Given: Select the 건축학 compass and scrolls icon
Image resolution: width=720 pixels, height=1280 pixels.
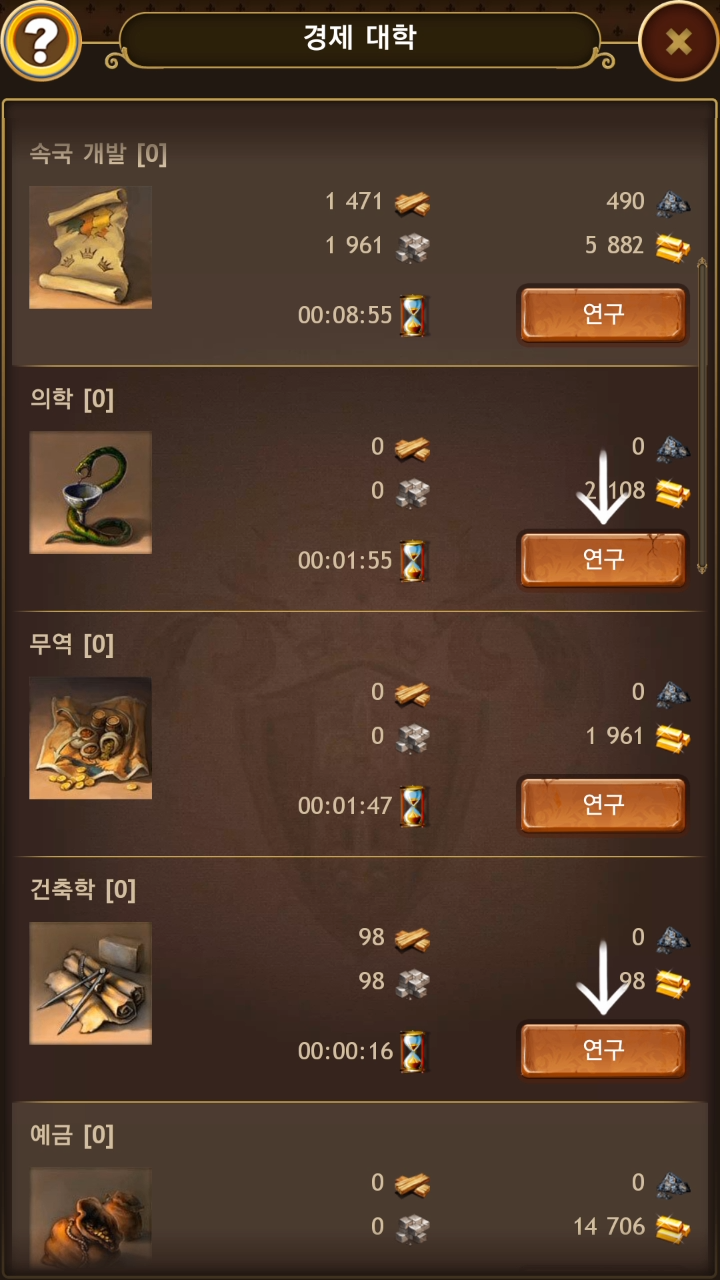Looking at the screenshot, I should 91,983.
